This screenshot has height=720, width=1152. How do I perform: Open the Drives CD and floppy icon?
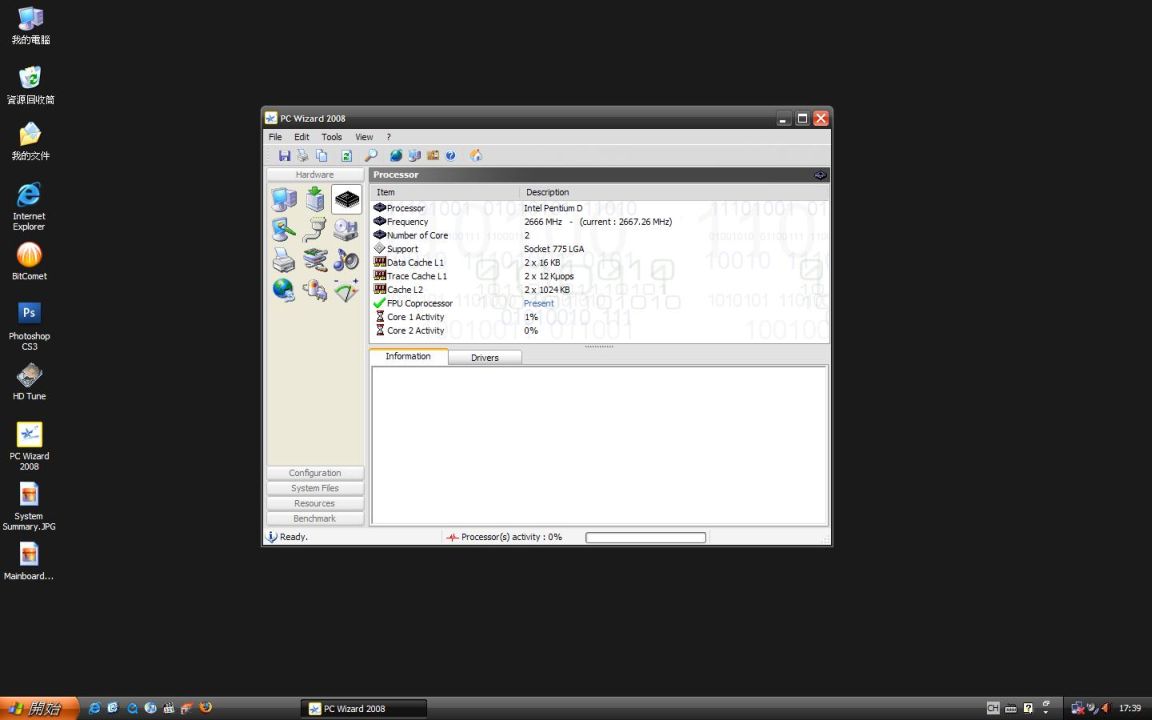tap(346, 230)
